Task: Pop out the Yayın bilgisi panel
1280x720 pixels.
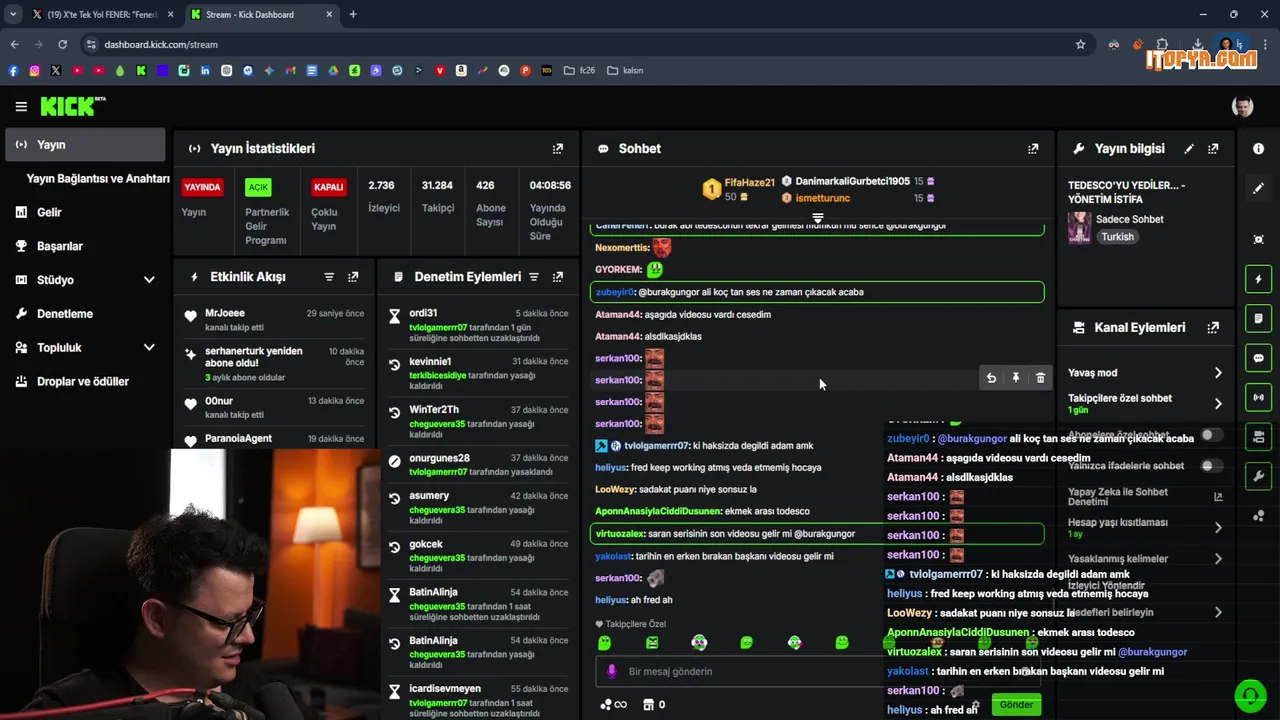Action: pos(1213,148)
